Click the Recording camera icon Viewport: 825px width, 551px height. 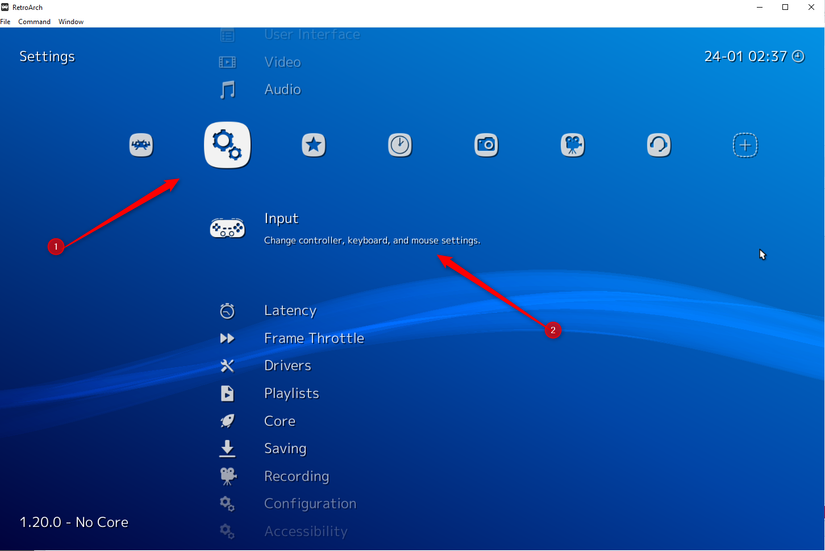pos(228,476)
